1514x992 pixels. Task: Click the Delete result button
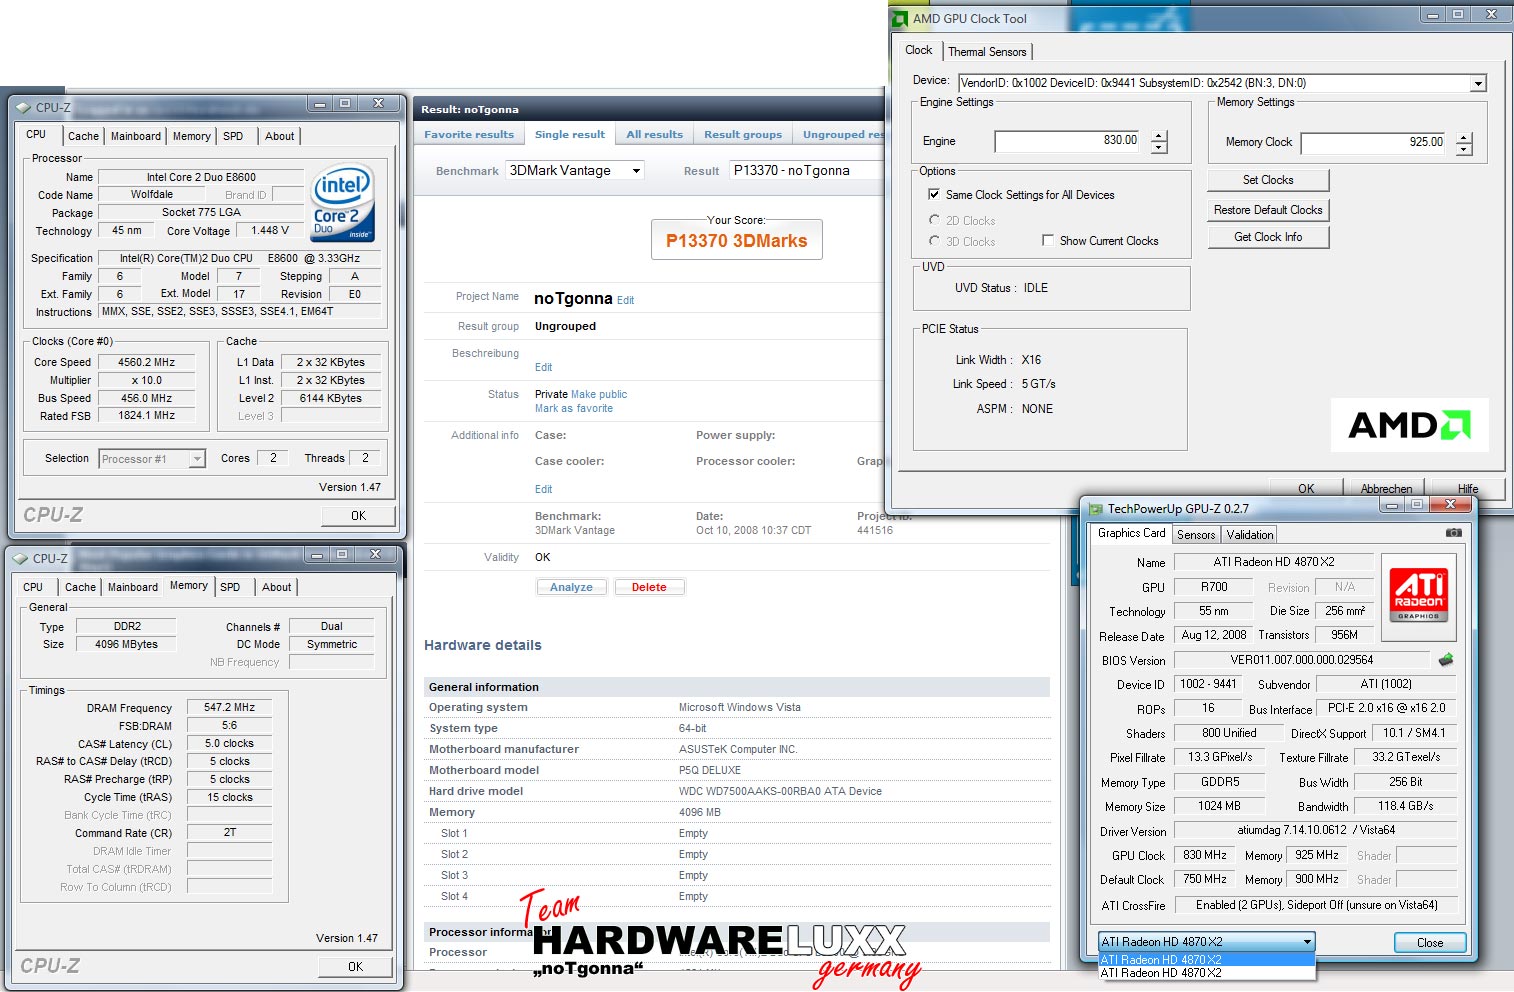(x=649, y=587)
